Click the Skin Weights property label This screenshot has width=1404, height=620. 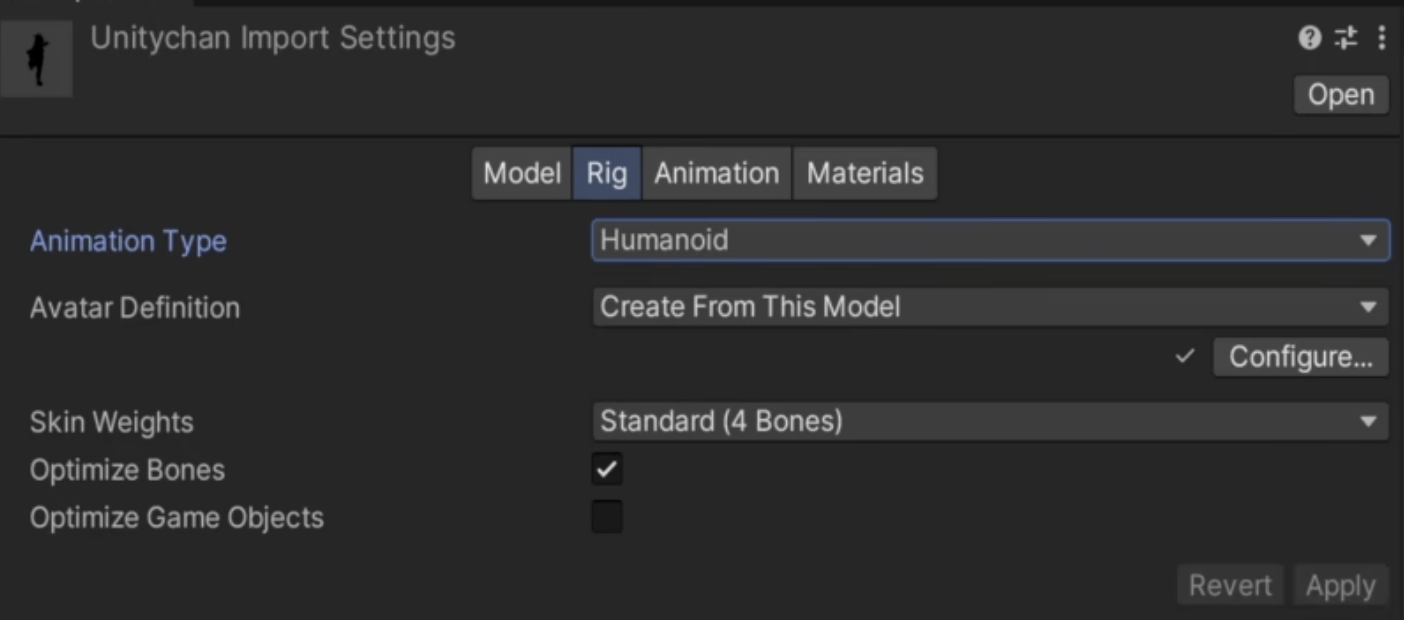point(111,422)
